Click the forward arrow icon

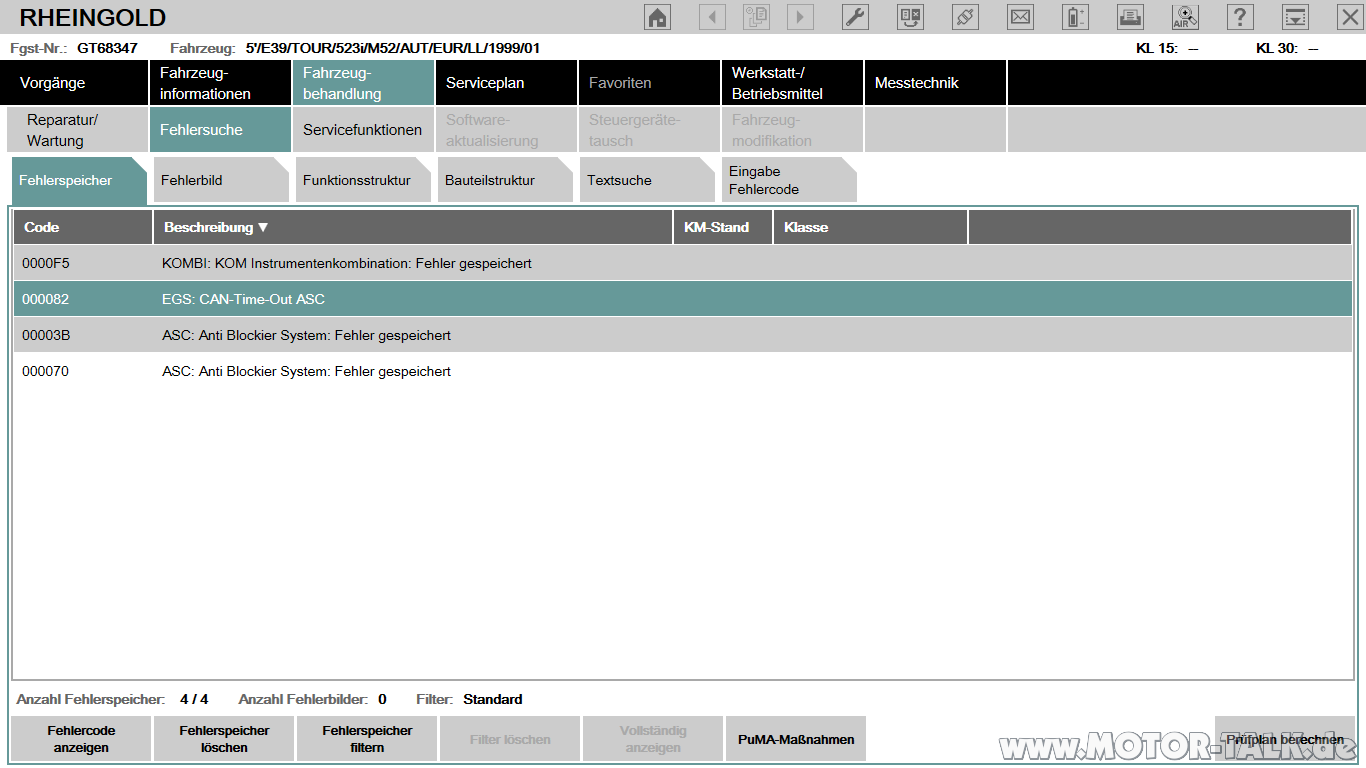point(800,17)
